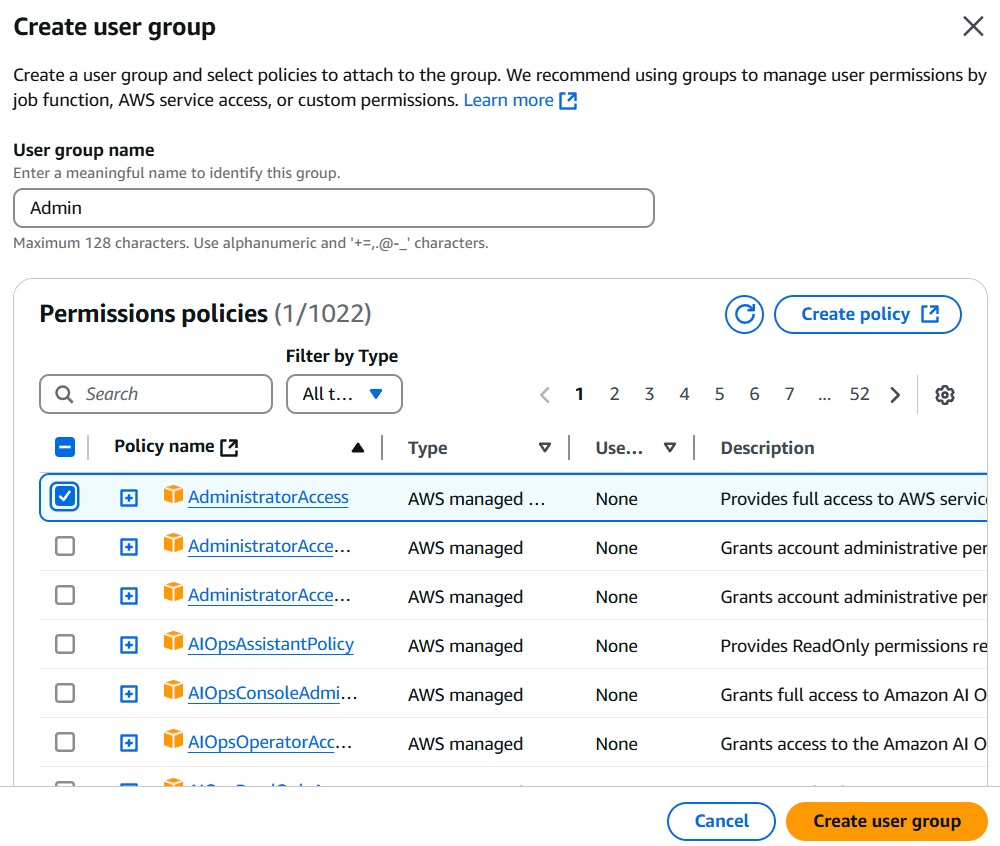Uncheck the AdministratorAccess policy checkbox
Screen dimensions: 1000x846
(x=65, y=497)
